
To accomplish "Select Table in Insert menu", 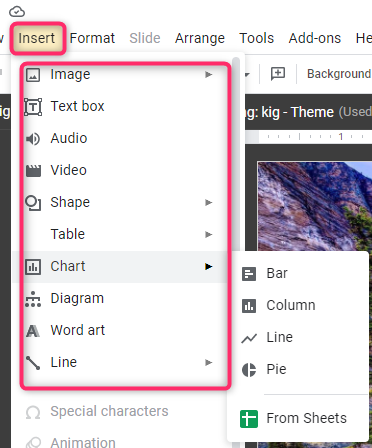I will [67, 234].
